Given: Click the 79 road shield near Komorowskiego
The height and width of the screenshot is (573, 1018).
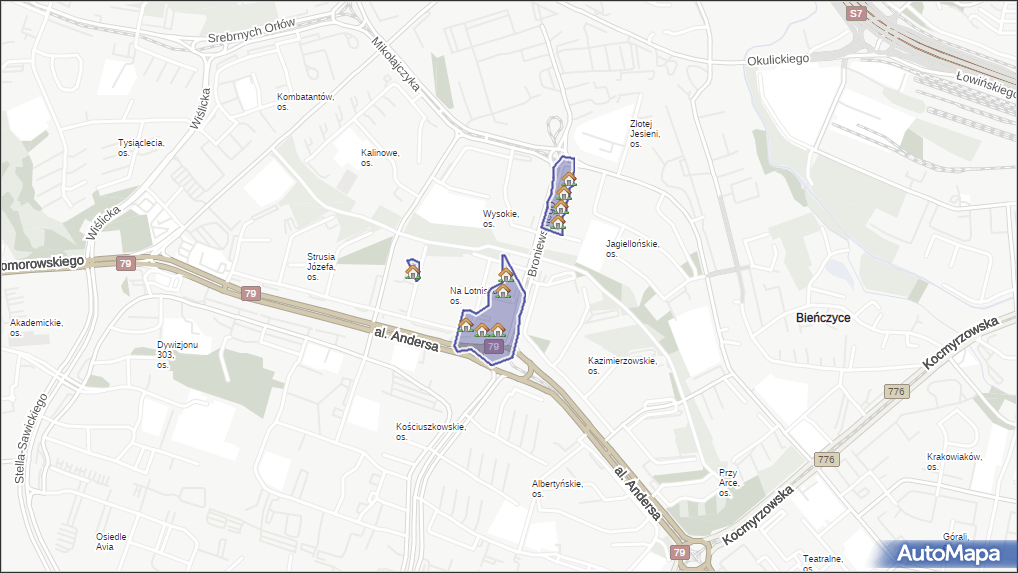Looking at the screenshot, I should [124, 264].
